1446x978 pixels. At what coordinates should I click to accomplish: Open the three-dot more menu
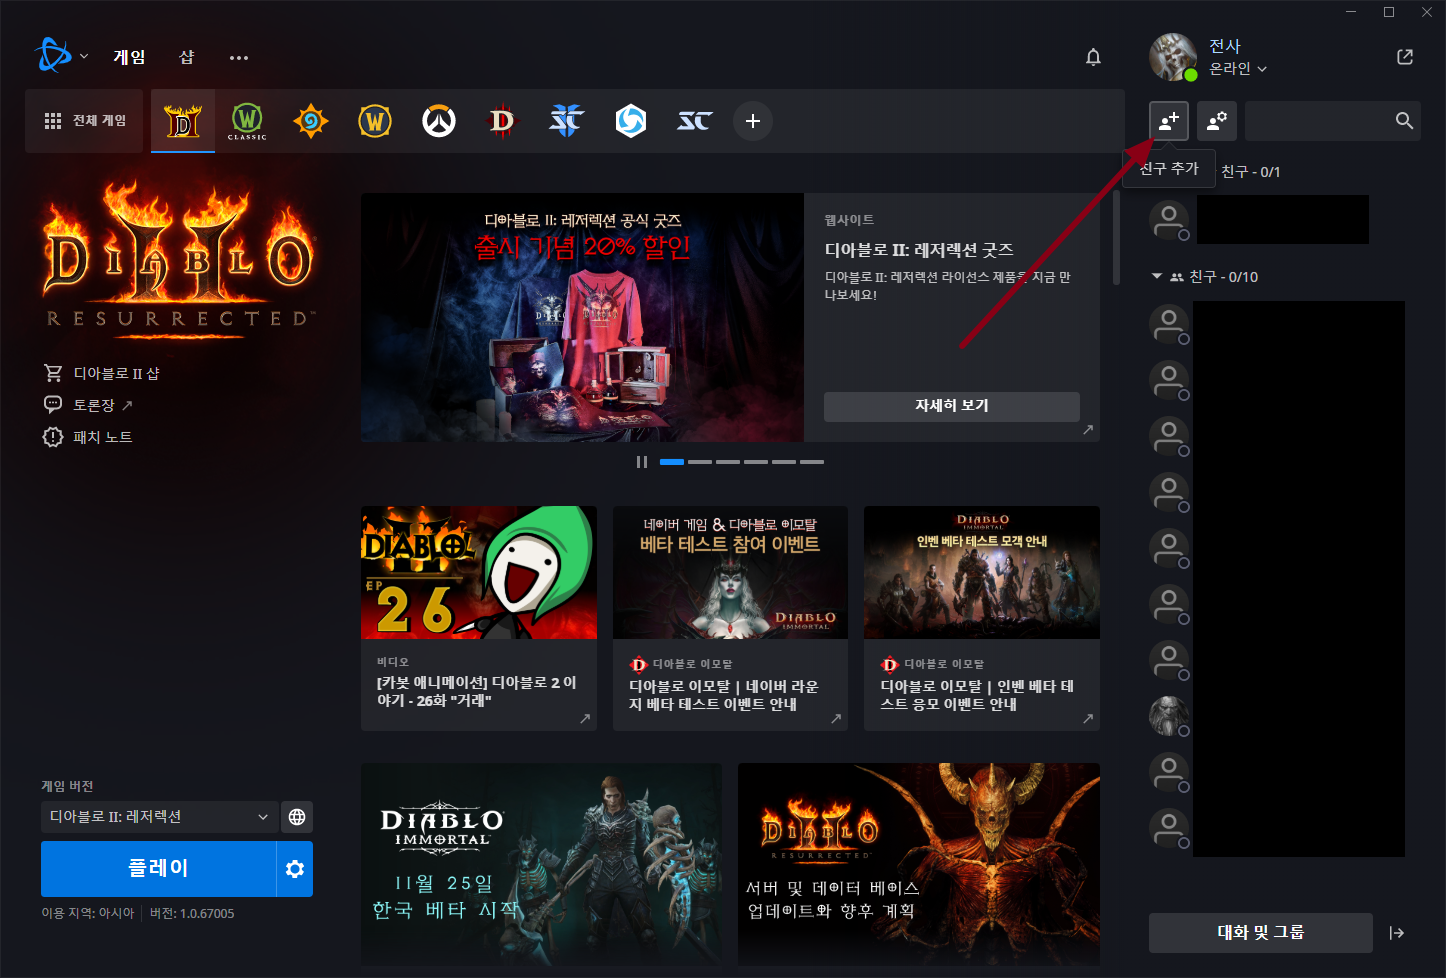pyautogui.click(x=238, y=58)
